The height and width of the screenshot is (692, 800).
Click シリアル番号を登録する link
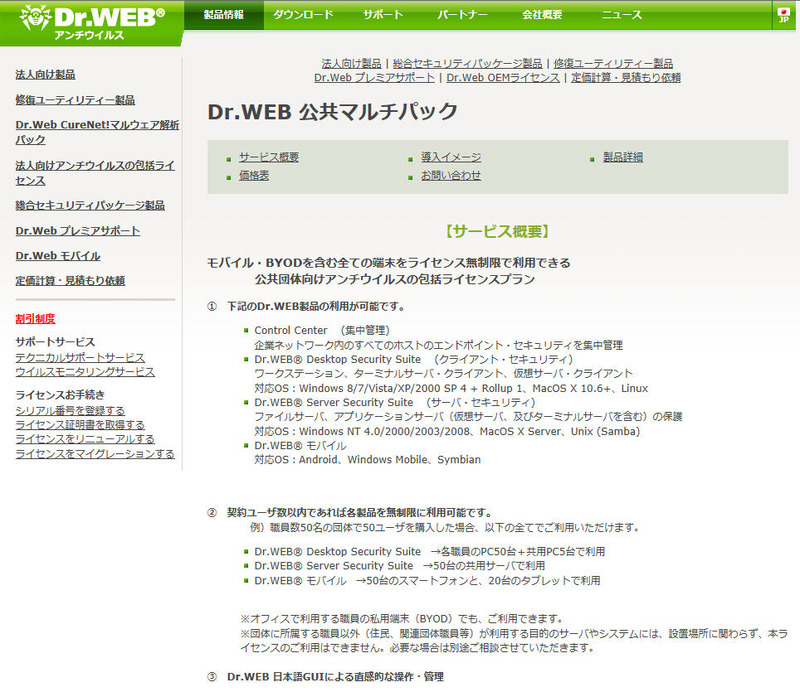[x=70, y=410]
